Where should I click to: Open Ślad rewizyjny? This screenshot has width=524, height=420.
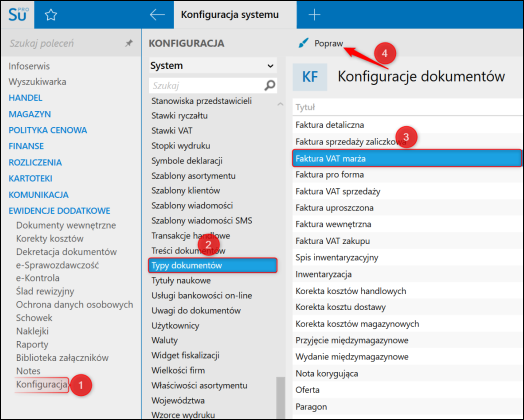(45, 291)
